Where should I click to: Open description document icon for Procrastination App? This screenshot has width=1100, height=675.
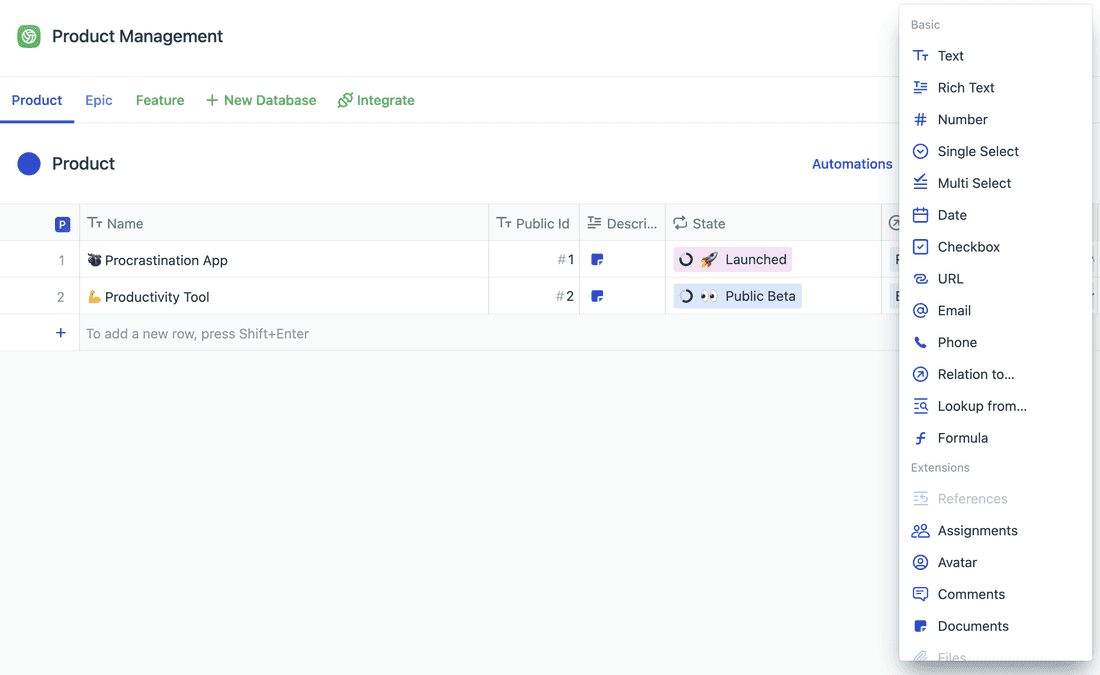[x=597, y=260]
